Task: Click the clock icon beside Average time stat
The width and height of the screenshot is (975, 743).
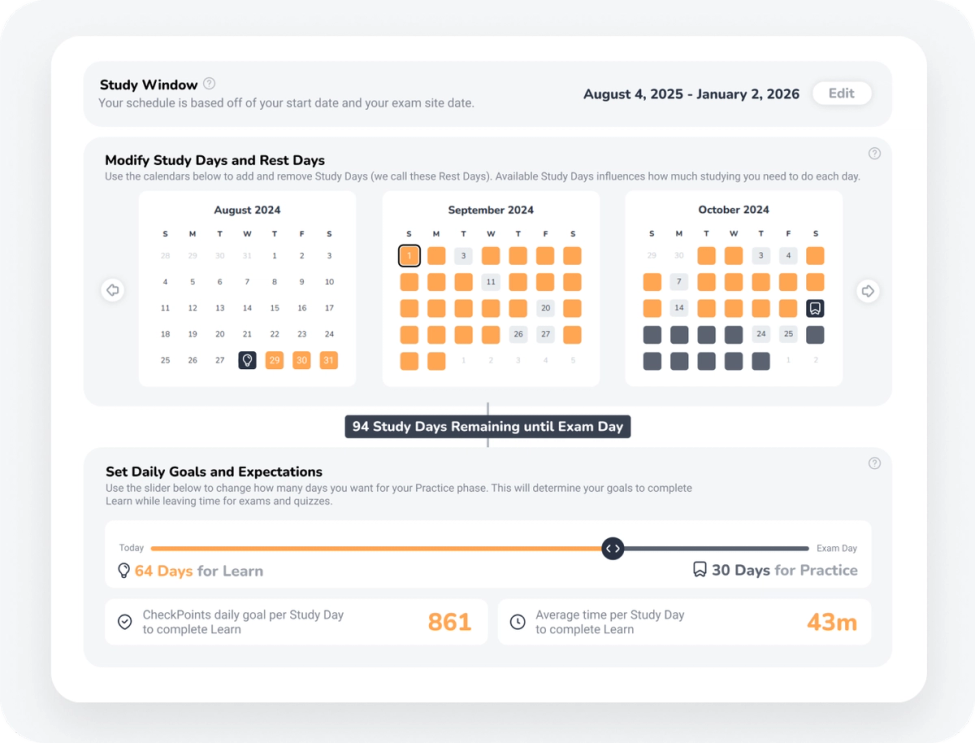Action: point(517,621)
